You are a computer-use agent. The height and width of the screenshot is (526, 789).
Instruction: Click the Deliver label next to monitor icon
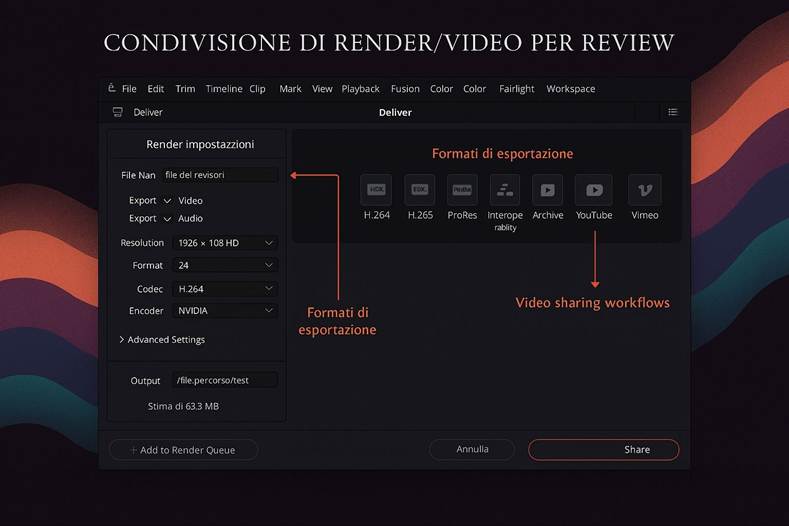pos(148,112)
